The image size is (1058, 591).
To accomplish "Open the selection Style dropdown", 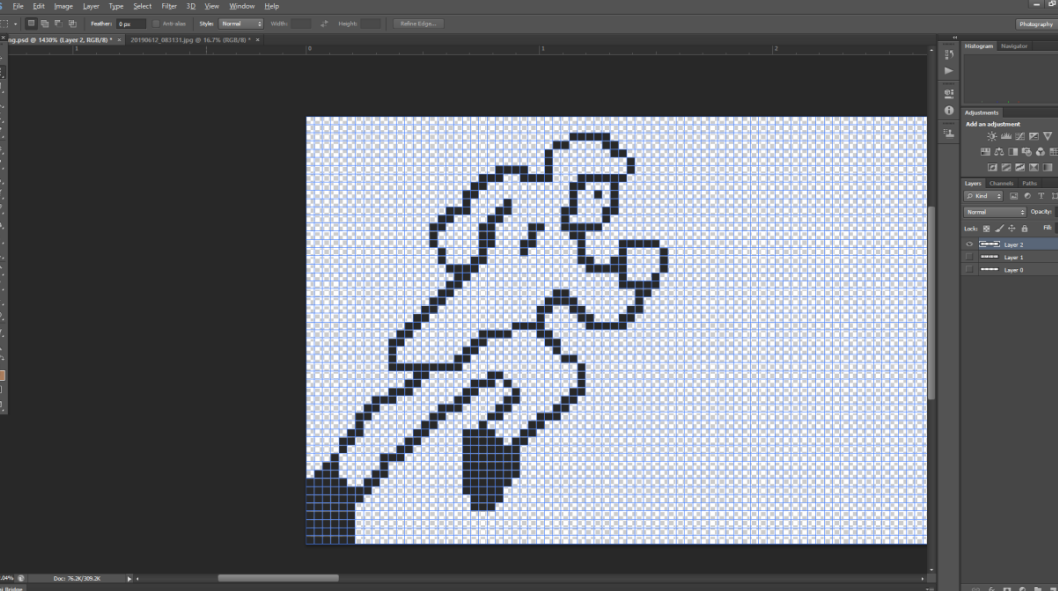I will coord(241,24).
